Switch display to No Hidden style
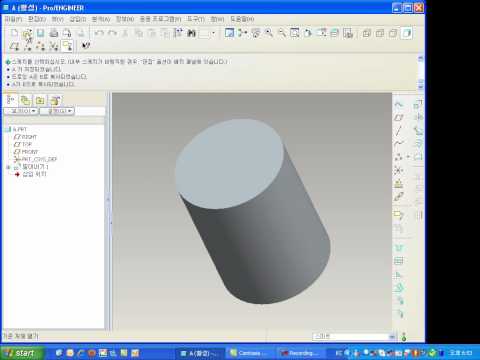This screenshot has width=480, height=360. pos(393,33)
